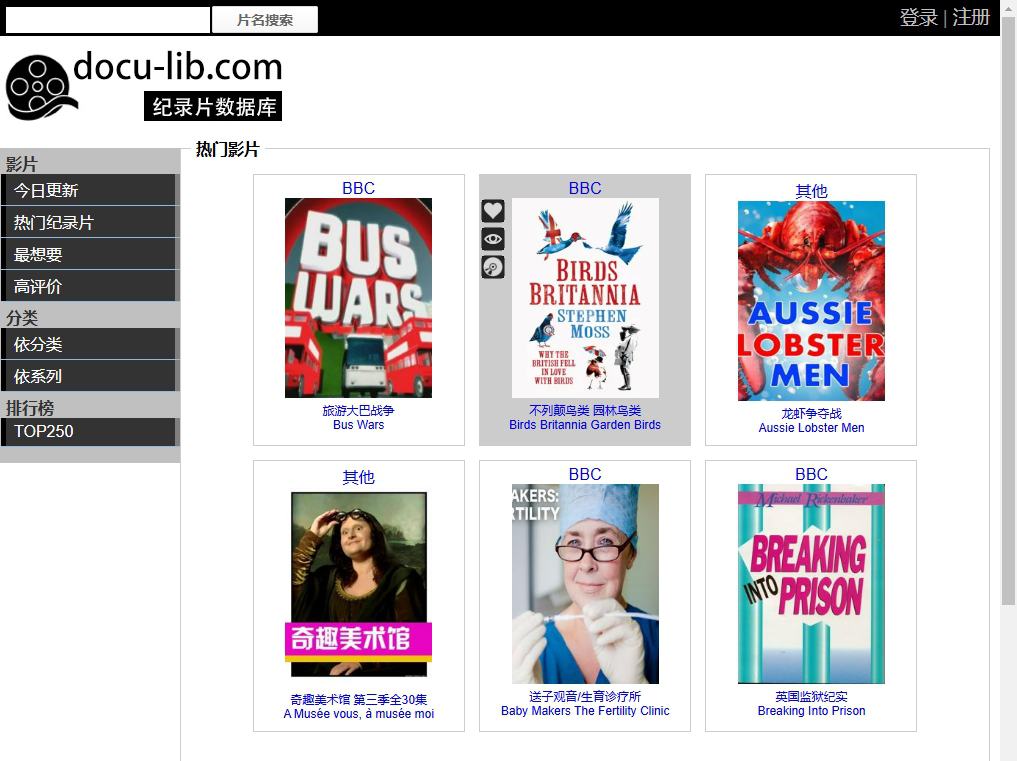Open the 奇趣美术馆 poster thumbnail

[358, 585]
